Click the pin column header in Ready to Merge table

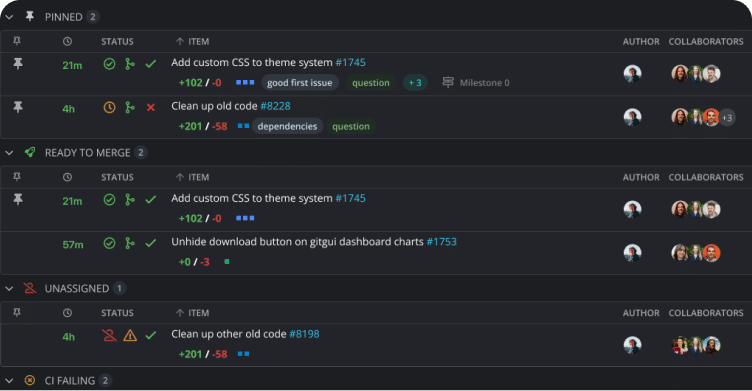(17, 177)
